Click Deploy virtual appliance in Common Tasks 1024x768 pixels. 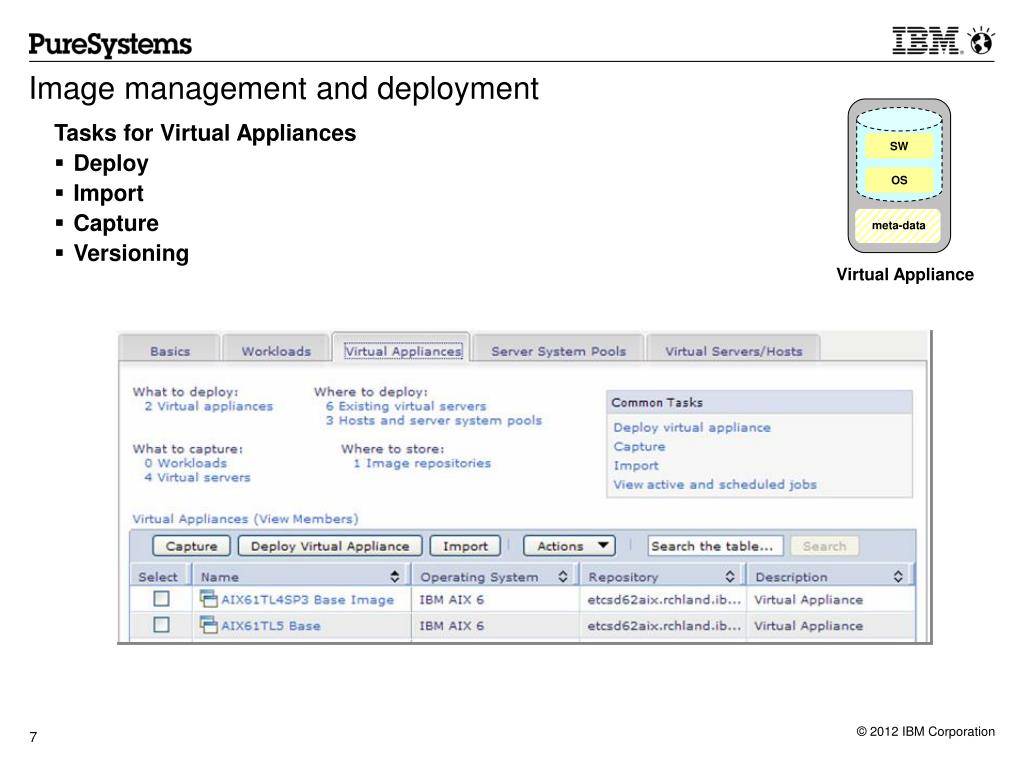[692, 427]
